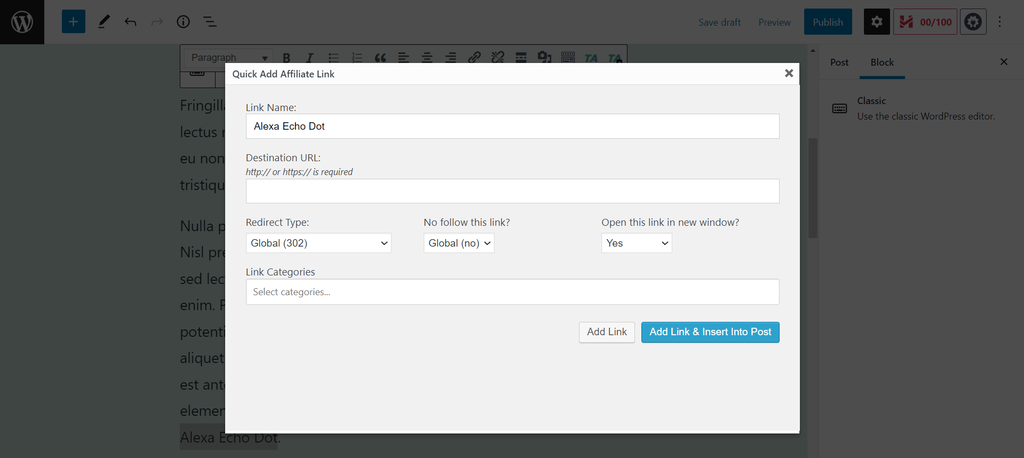The image size is (1024, 458).
Task: Click the Link Name text field
Action: click(512, 126)
